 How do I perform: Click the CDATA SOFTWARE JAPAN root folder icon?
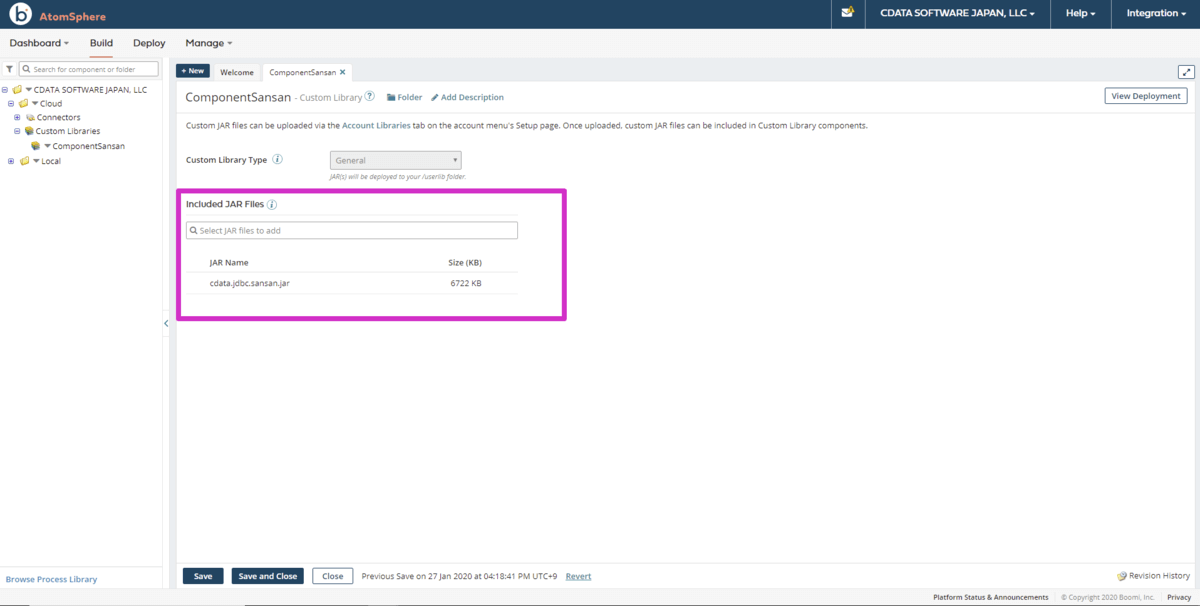coord(17,90)
